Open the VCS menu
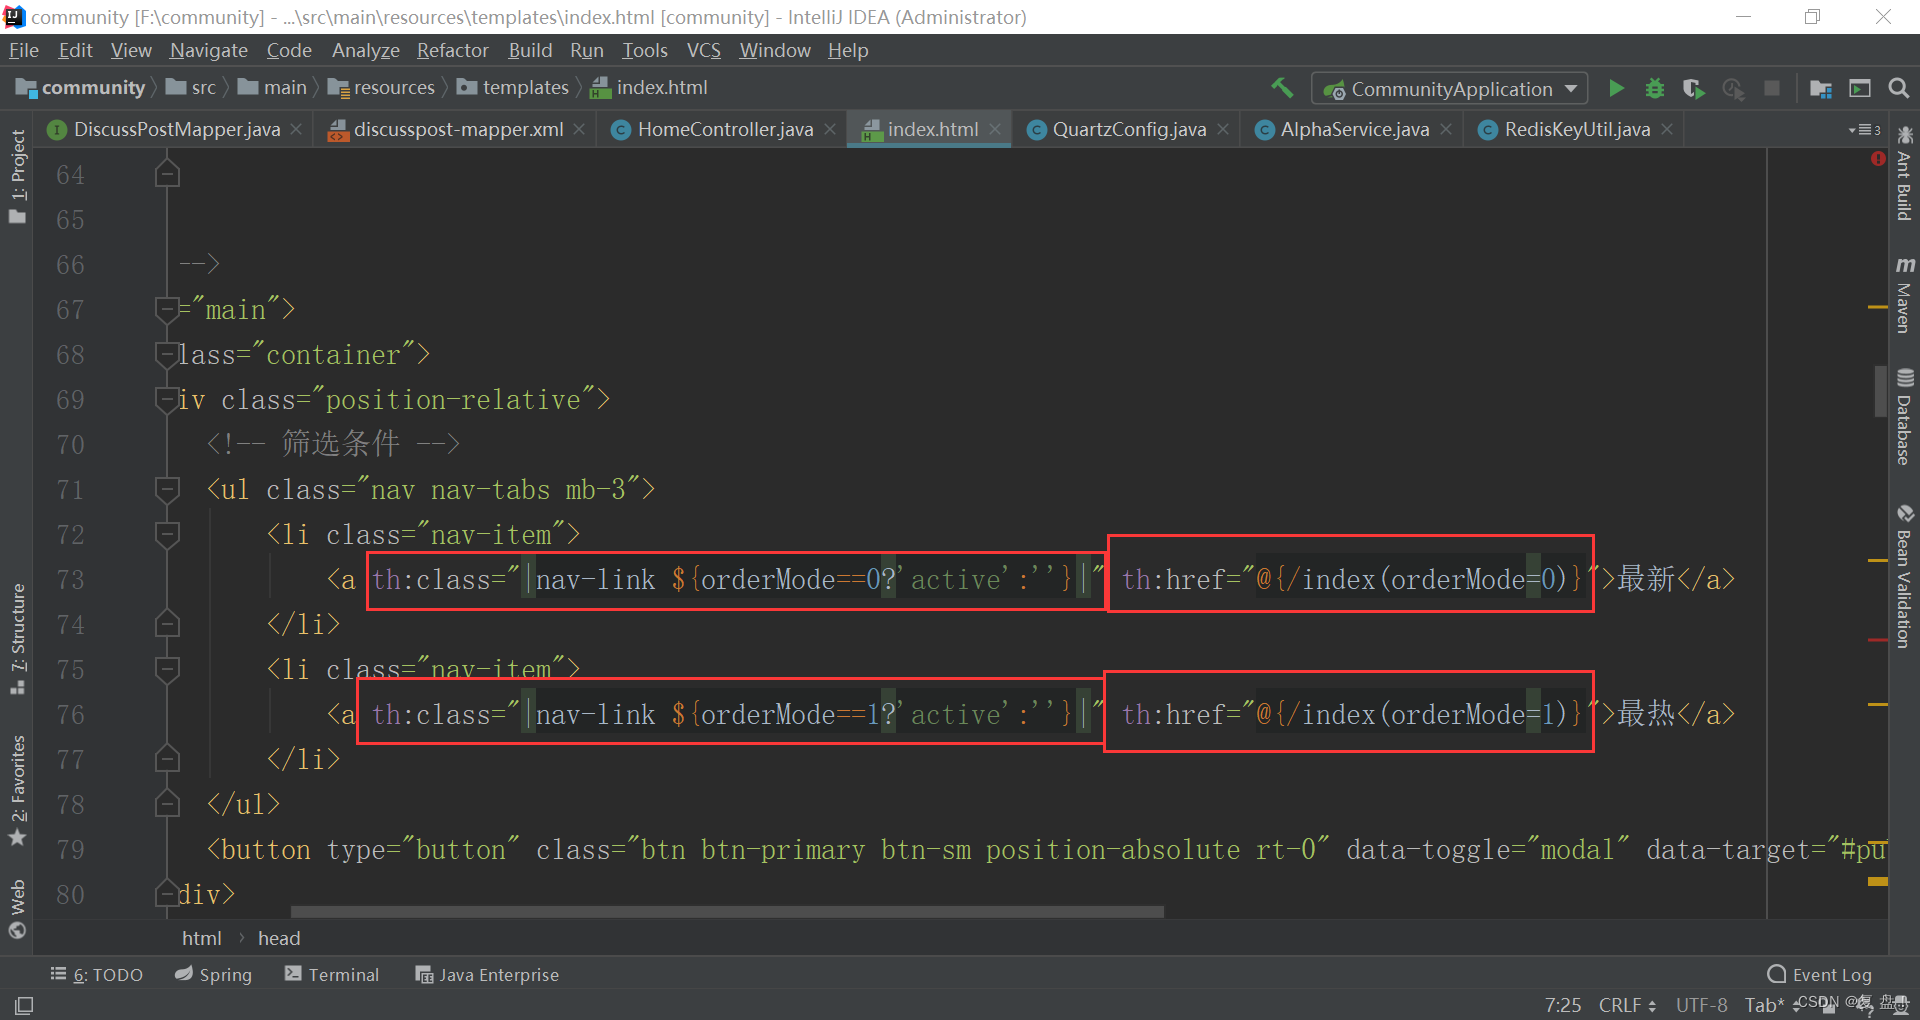Viewport: 1920px width, 1020px height. pyautogui.click(x=703, y=50)
